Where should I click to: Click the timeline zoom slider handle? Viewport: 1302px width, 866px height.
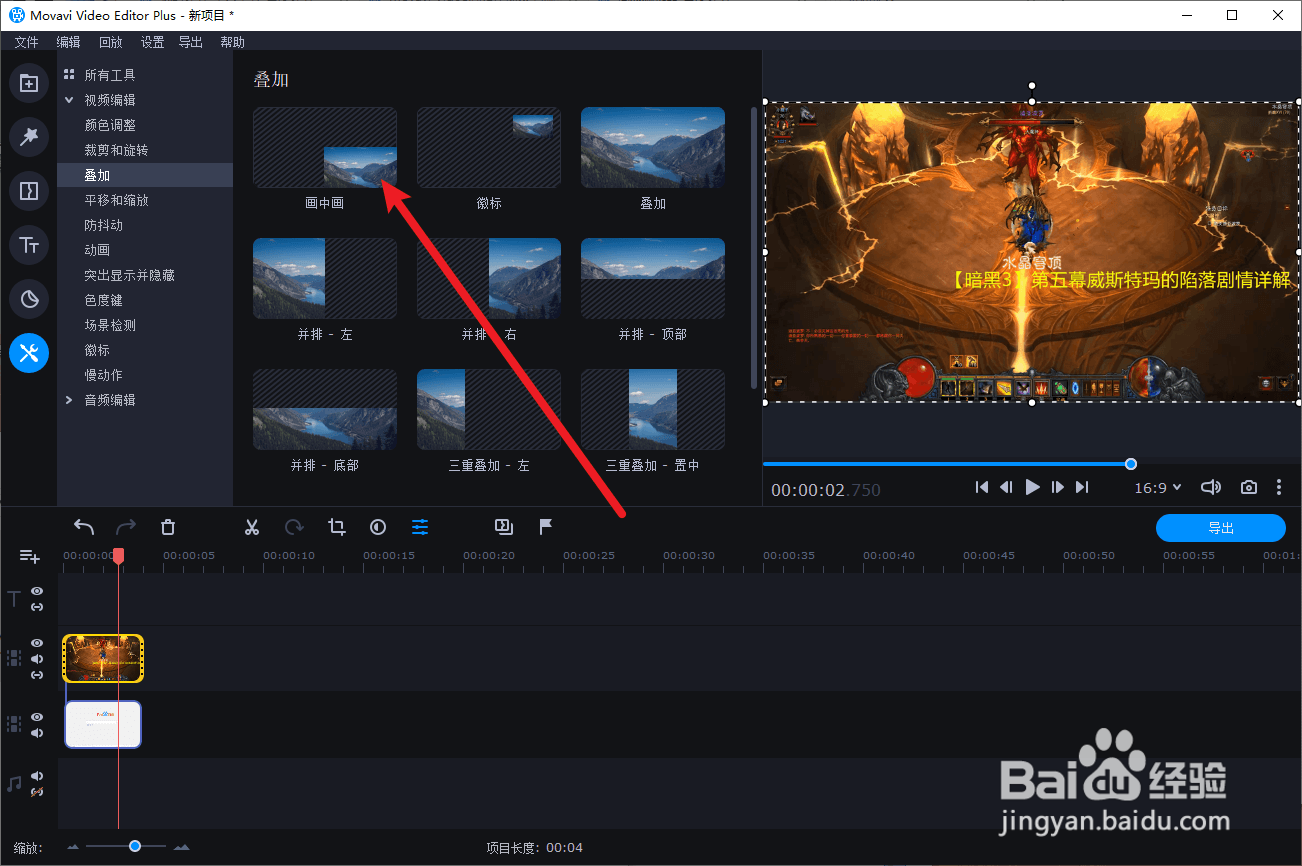pyautogui.click(x=134, y=847)
